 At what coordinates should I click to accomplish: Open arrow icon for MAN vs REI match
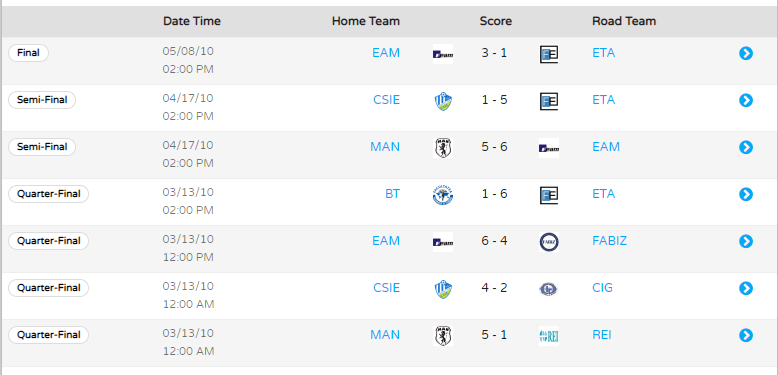click(746, 335)
